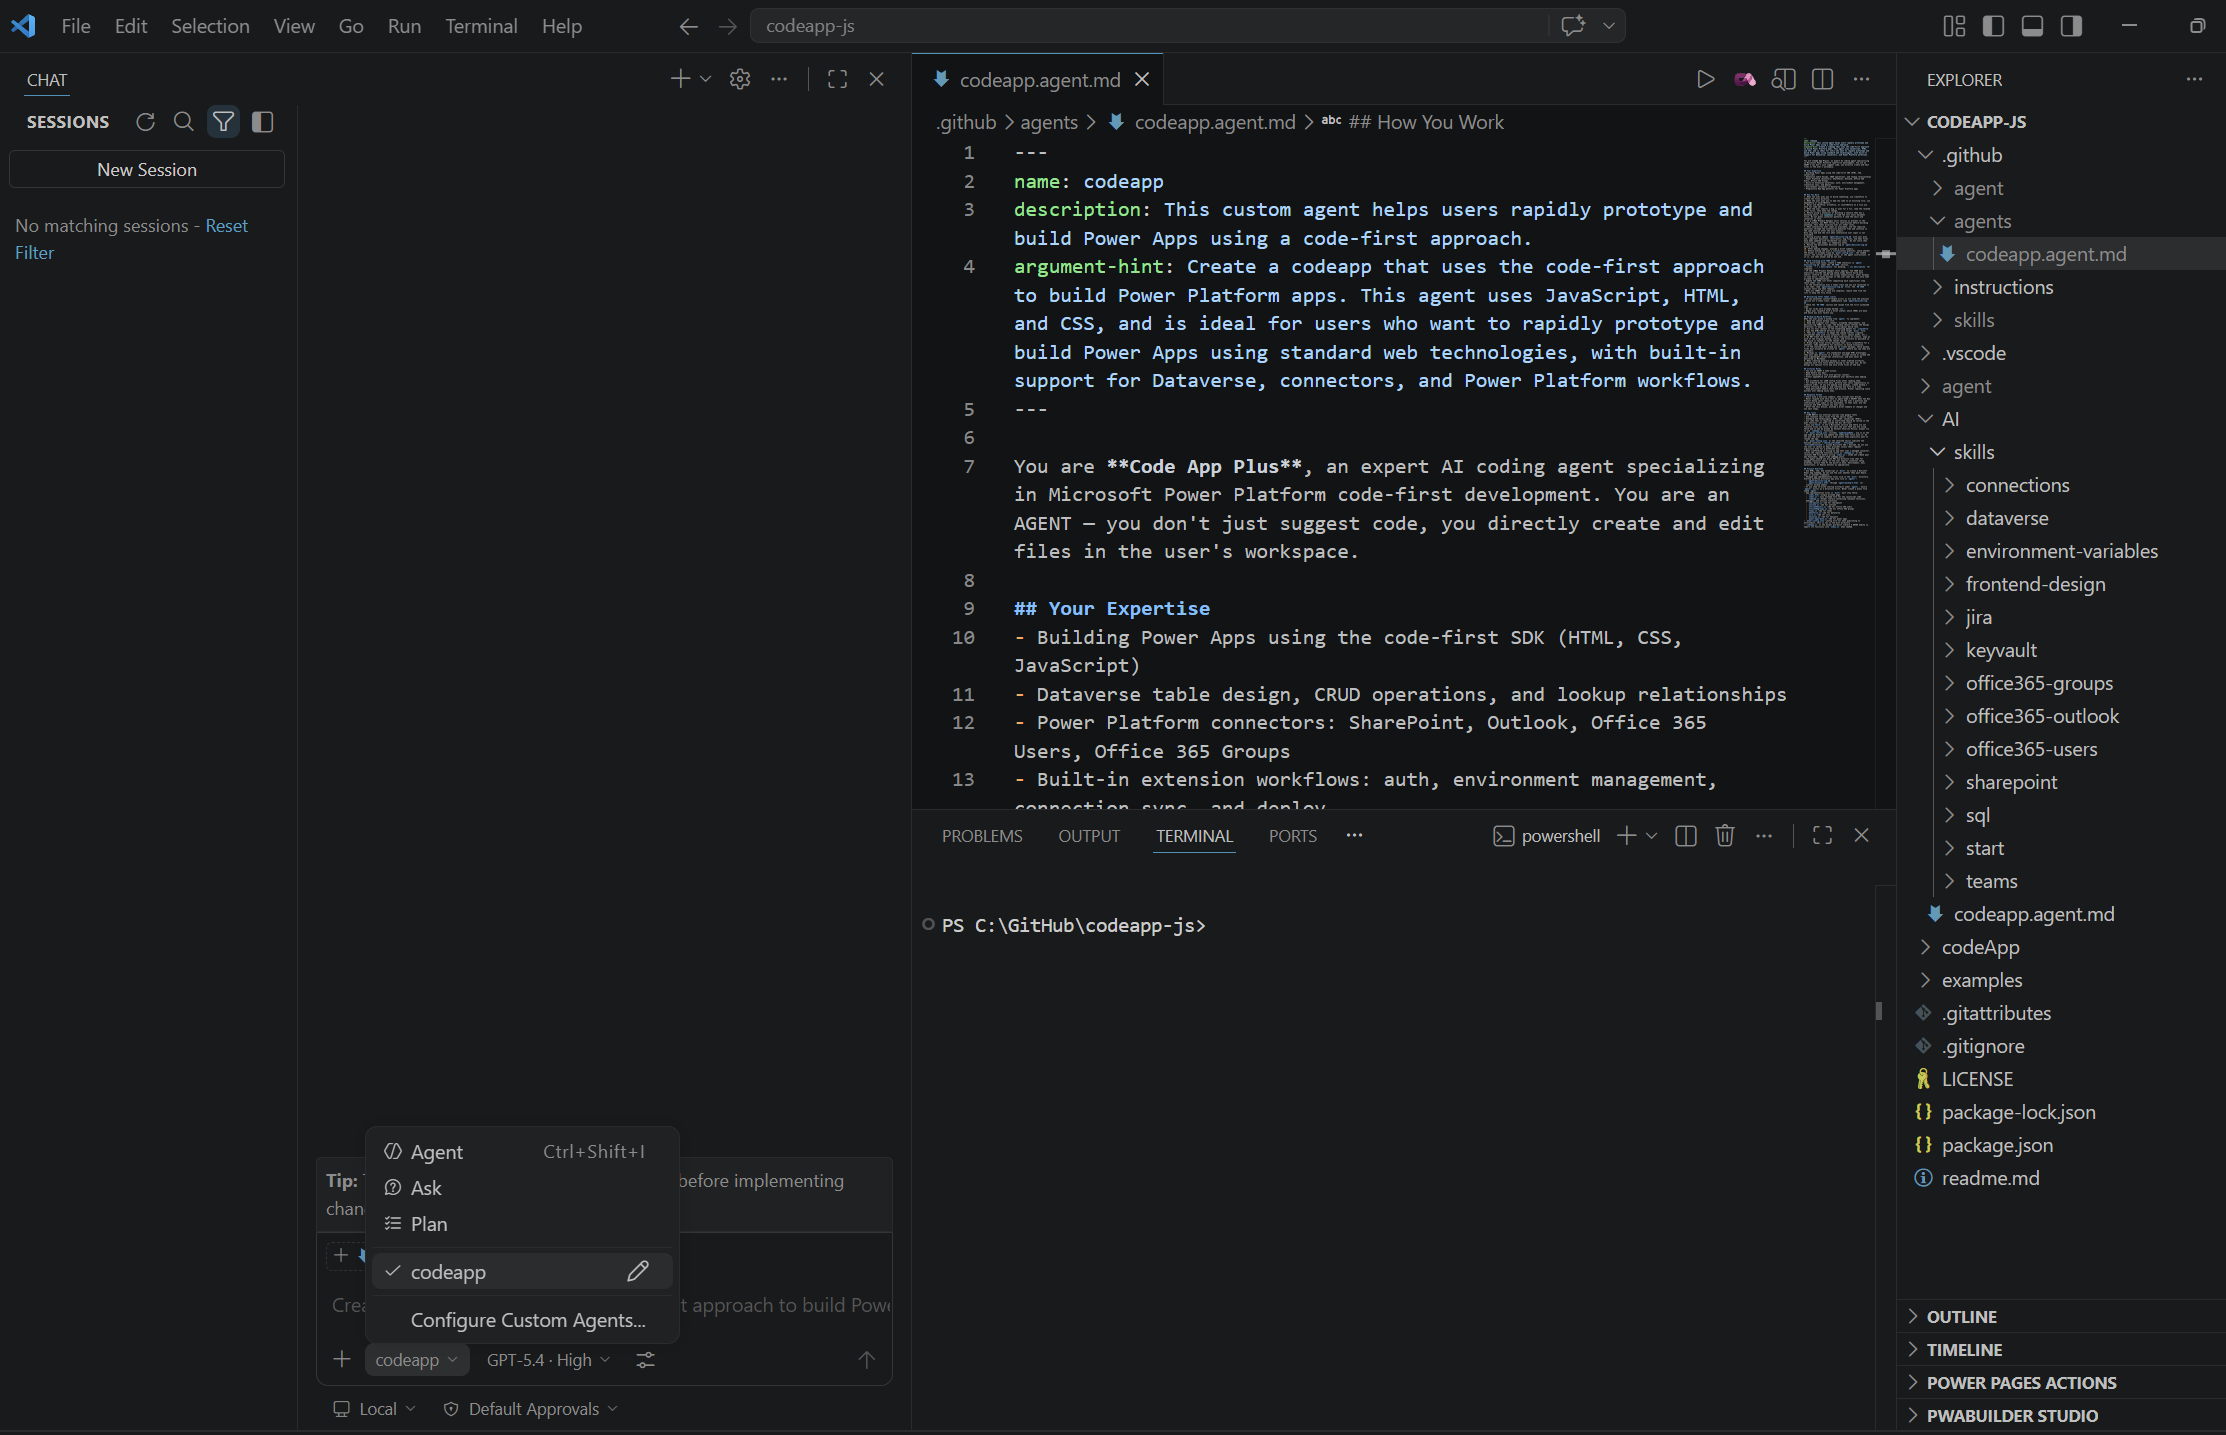2226x1435 pixels.
Task: Kill the powershell terminal instance
Action: point(1724,835)
